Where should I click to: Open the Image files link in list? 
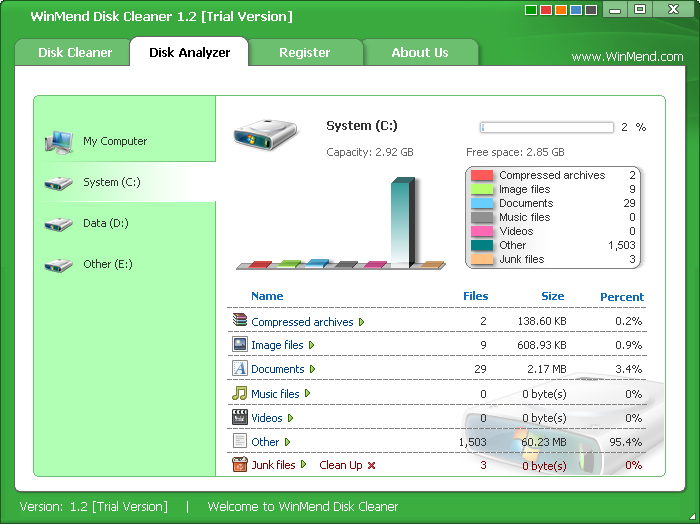(277, 345)
